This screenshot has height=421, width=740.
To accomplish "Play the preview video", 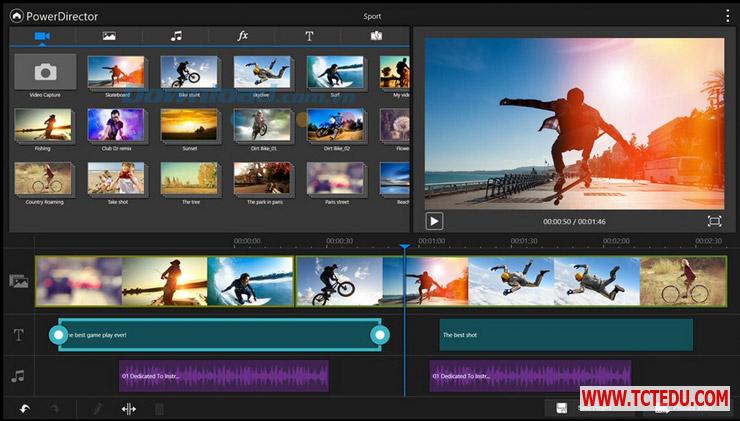I will pyautogui.click(x=434, y=221).
